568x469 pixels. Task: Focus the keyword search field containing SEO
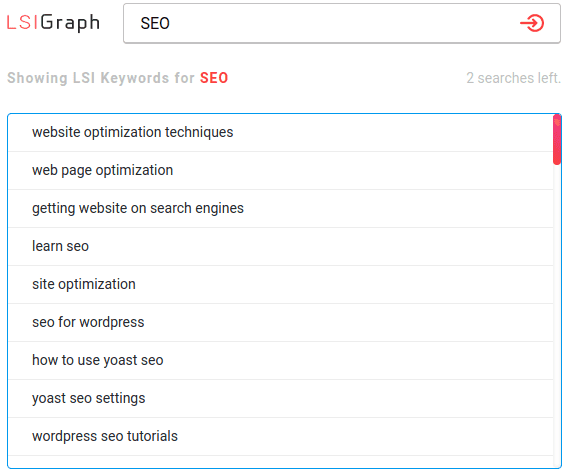(342, 24)
